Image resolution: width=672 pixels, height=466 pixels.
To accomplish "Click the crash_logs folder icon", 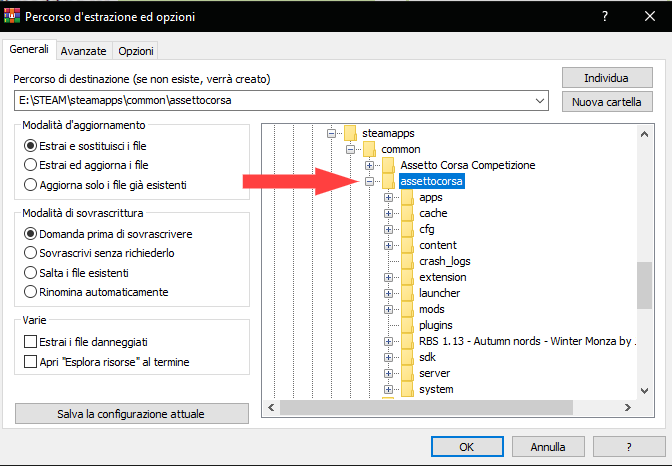I will click(407, 261).
